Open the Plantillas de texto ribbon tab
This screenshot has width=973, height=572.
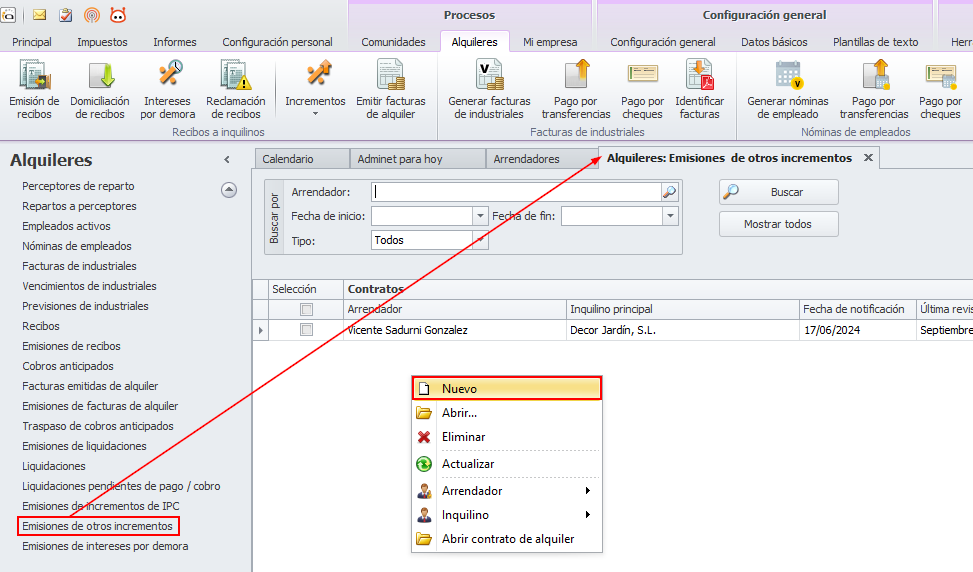(876, 42)
